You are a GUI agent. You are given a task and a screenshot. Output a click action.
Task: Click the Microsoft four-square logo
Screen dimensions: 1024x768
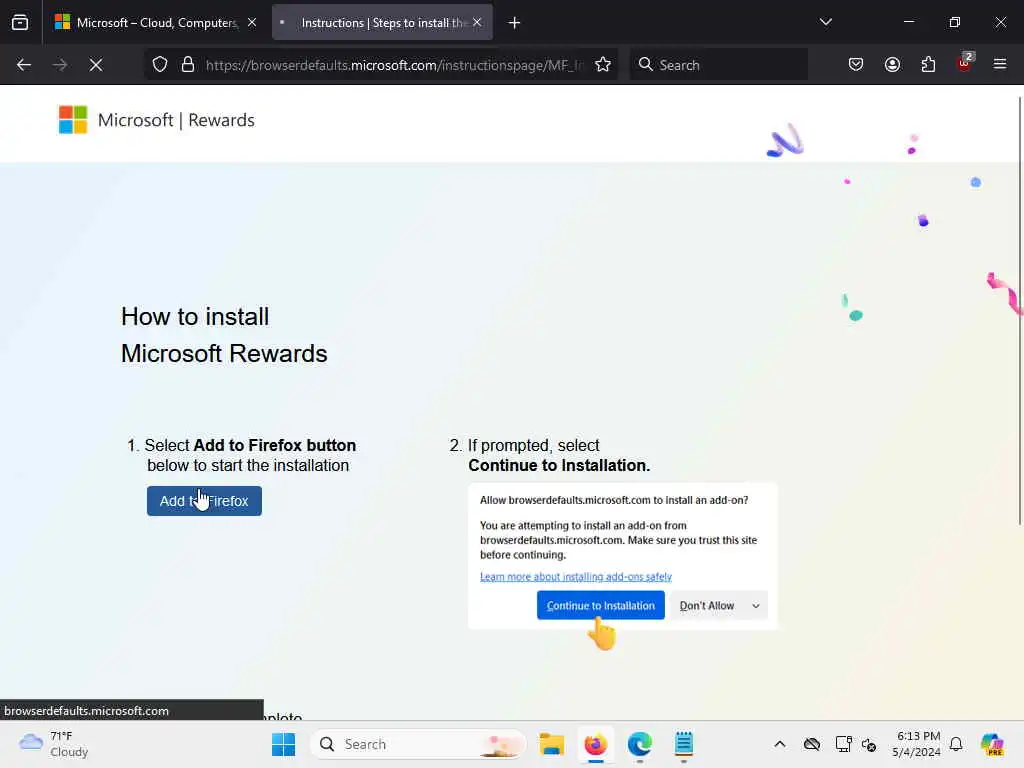coord(72,120)
